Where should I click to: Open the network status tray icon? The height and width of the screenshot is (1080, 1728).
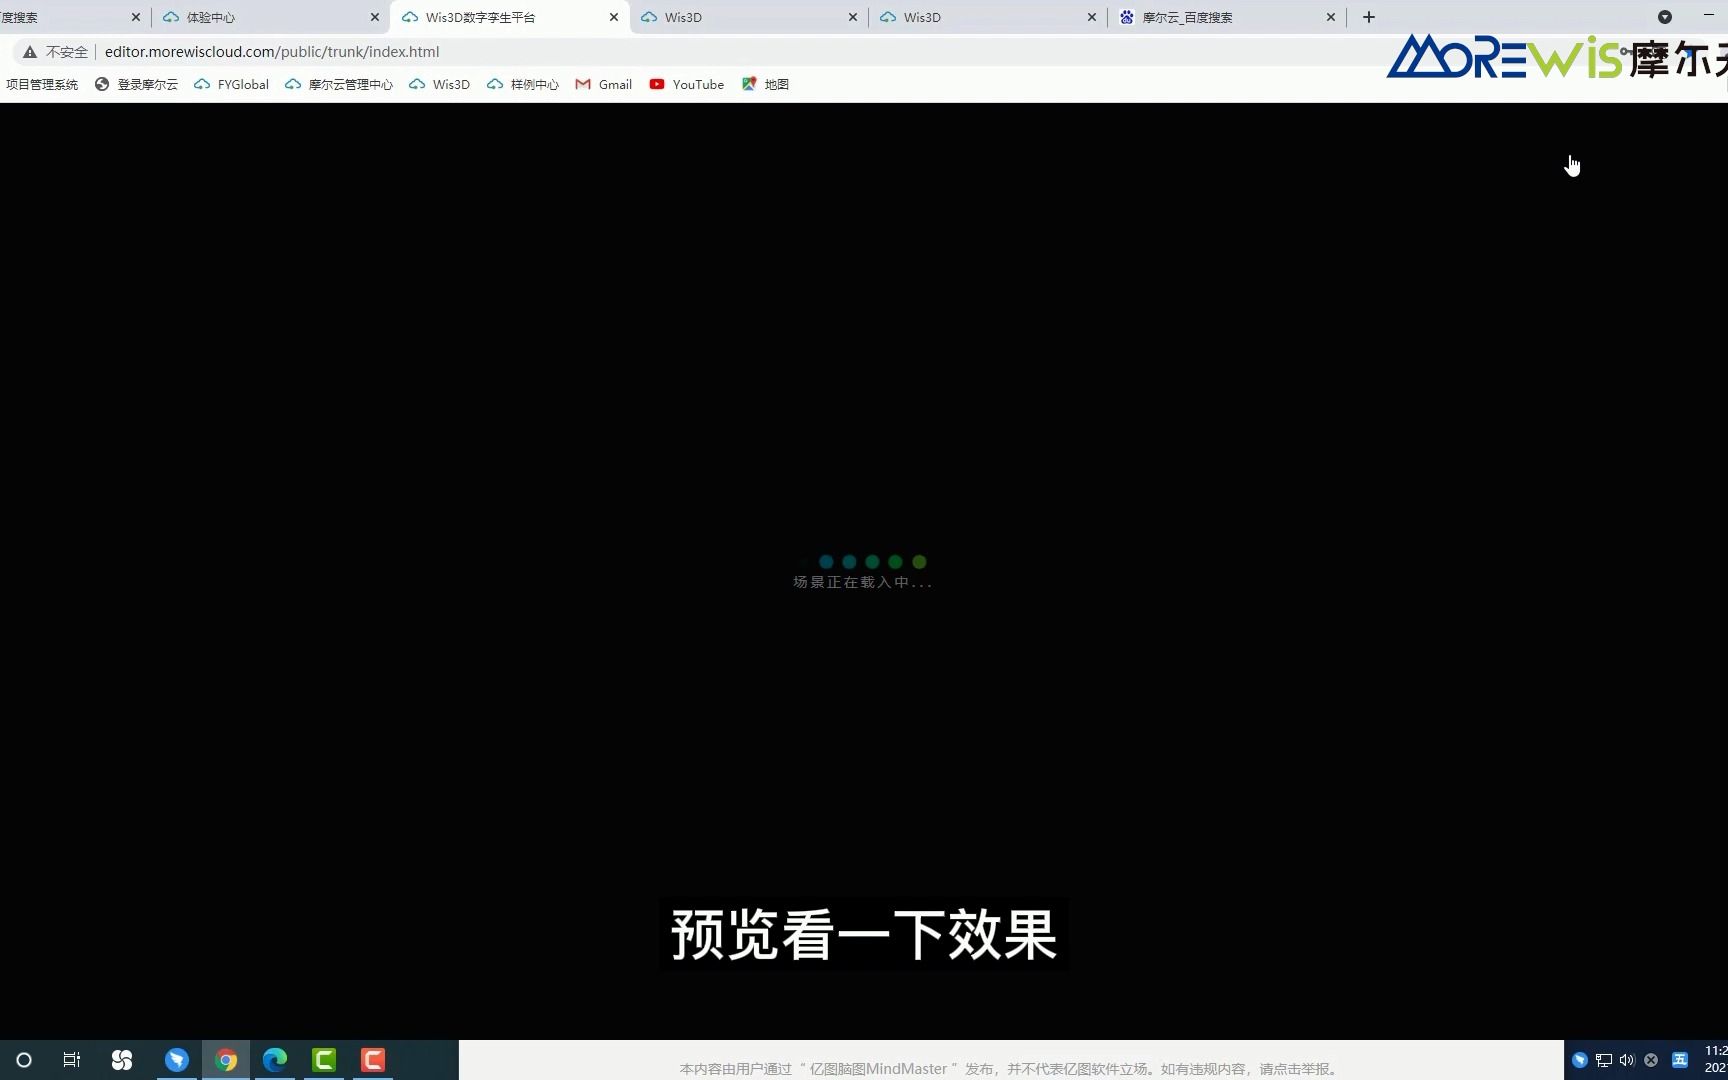(x=1604, y=1060)
